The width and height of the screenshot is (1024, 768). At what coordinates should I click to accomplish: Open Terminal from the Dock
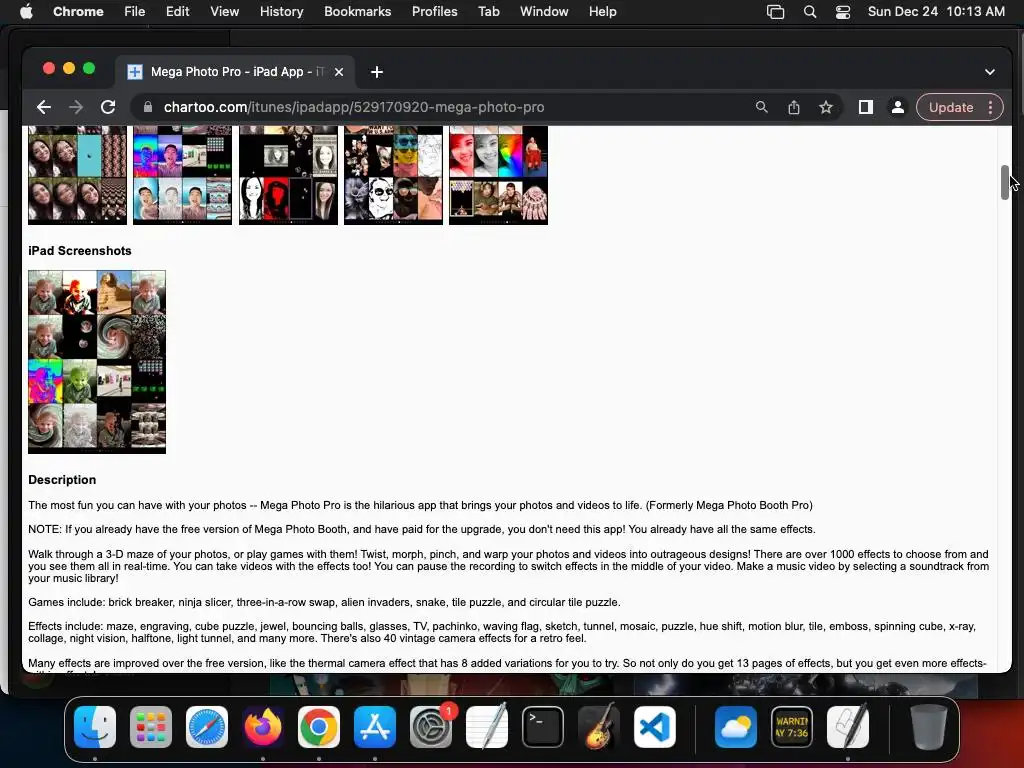[543, 727]
